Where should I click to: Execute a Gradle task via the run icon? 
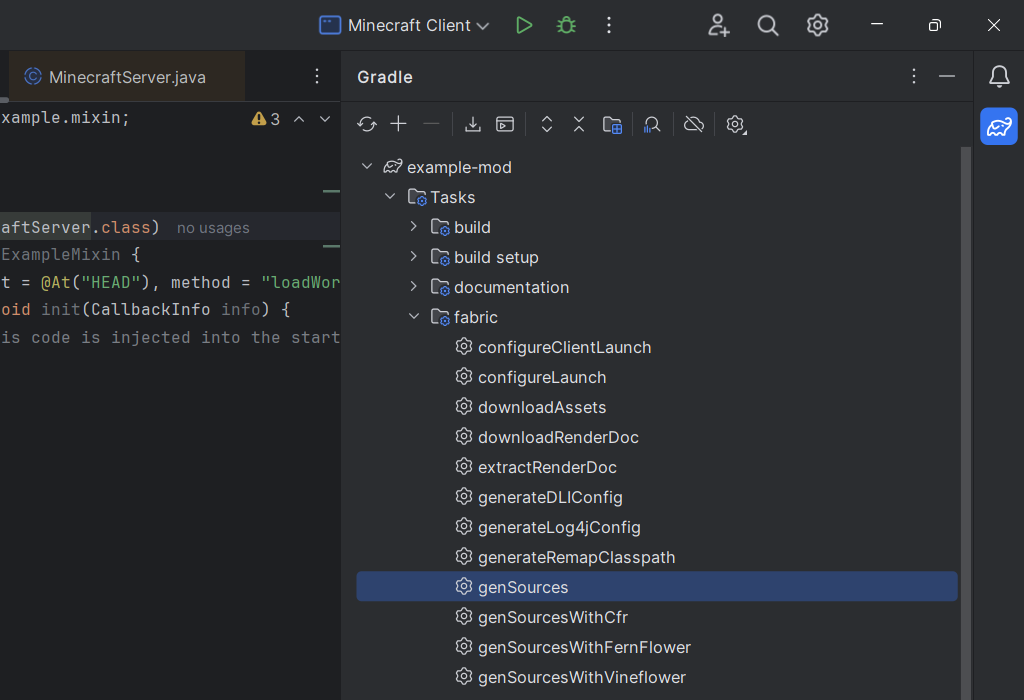(x=505, y=124)
